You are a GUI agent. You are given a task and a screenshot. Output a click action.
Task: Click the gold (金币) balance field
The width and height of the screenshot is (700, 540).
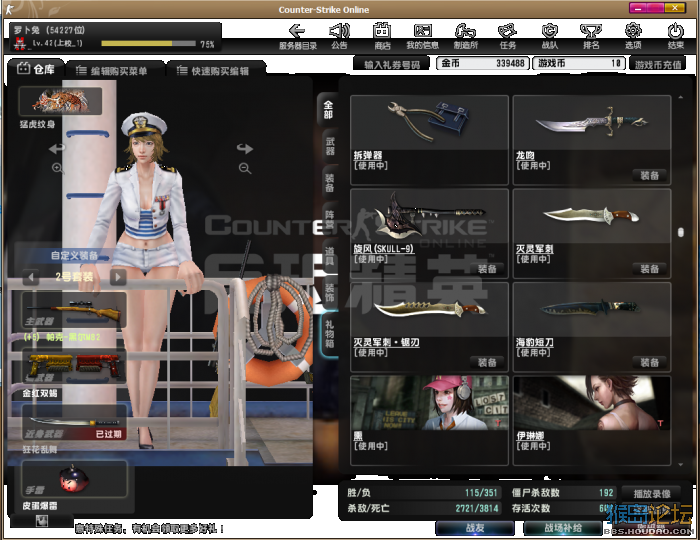click(482, 63)
